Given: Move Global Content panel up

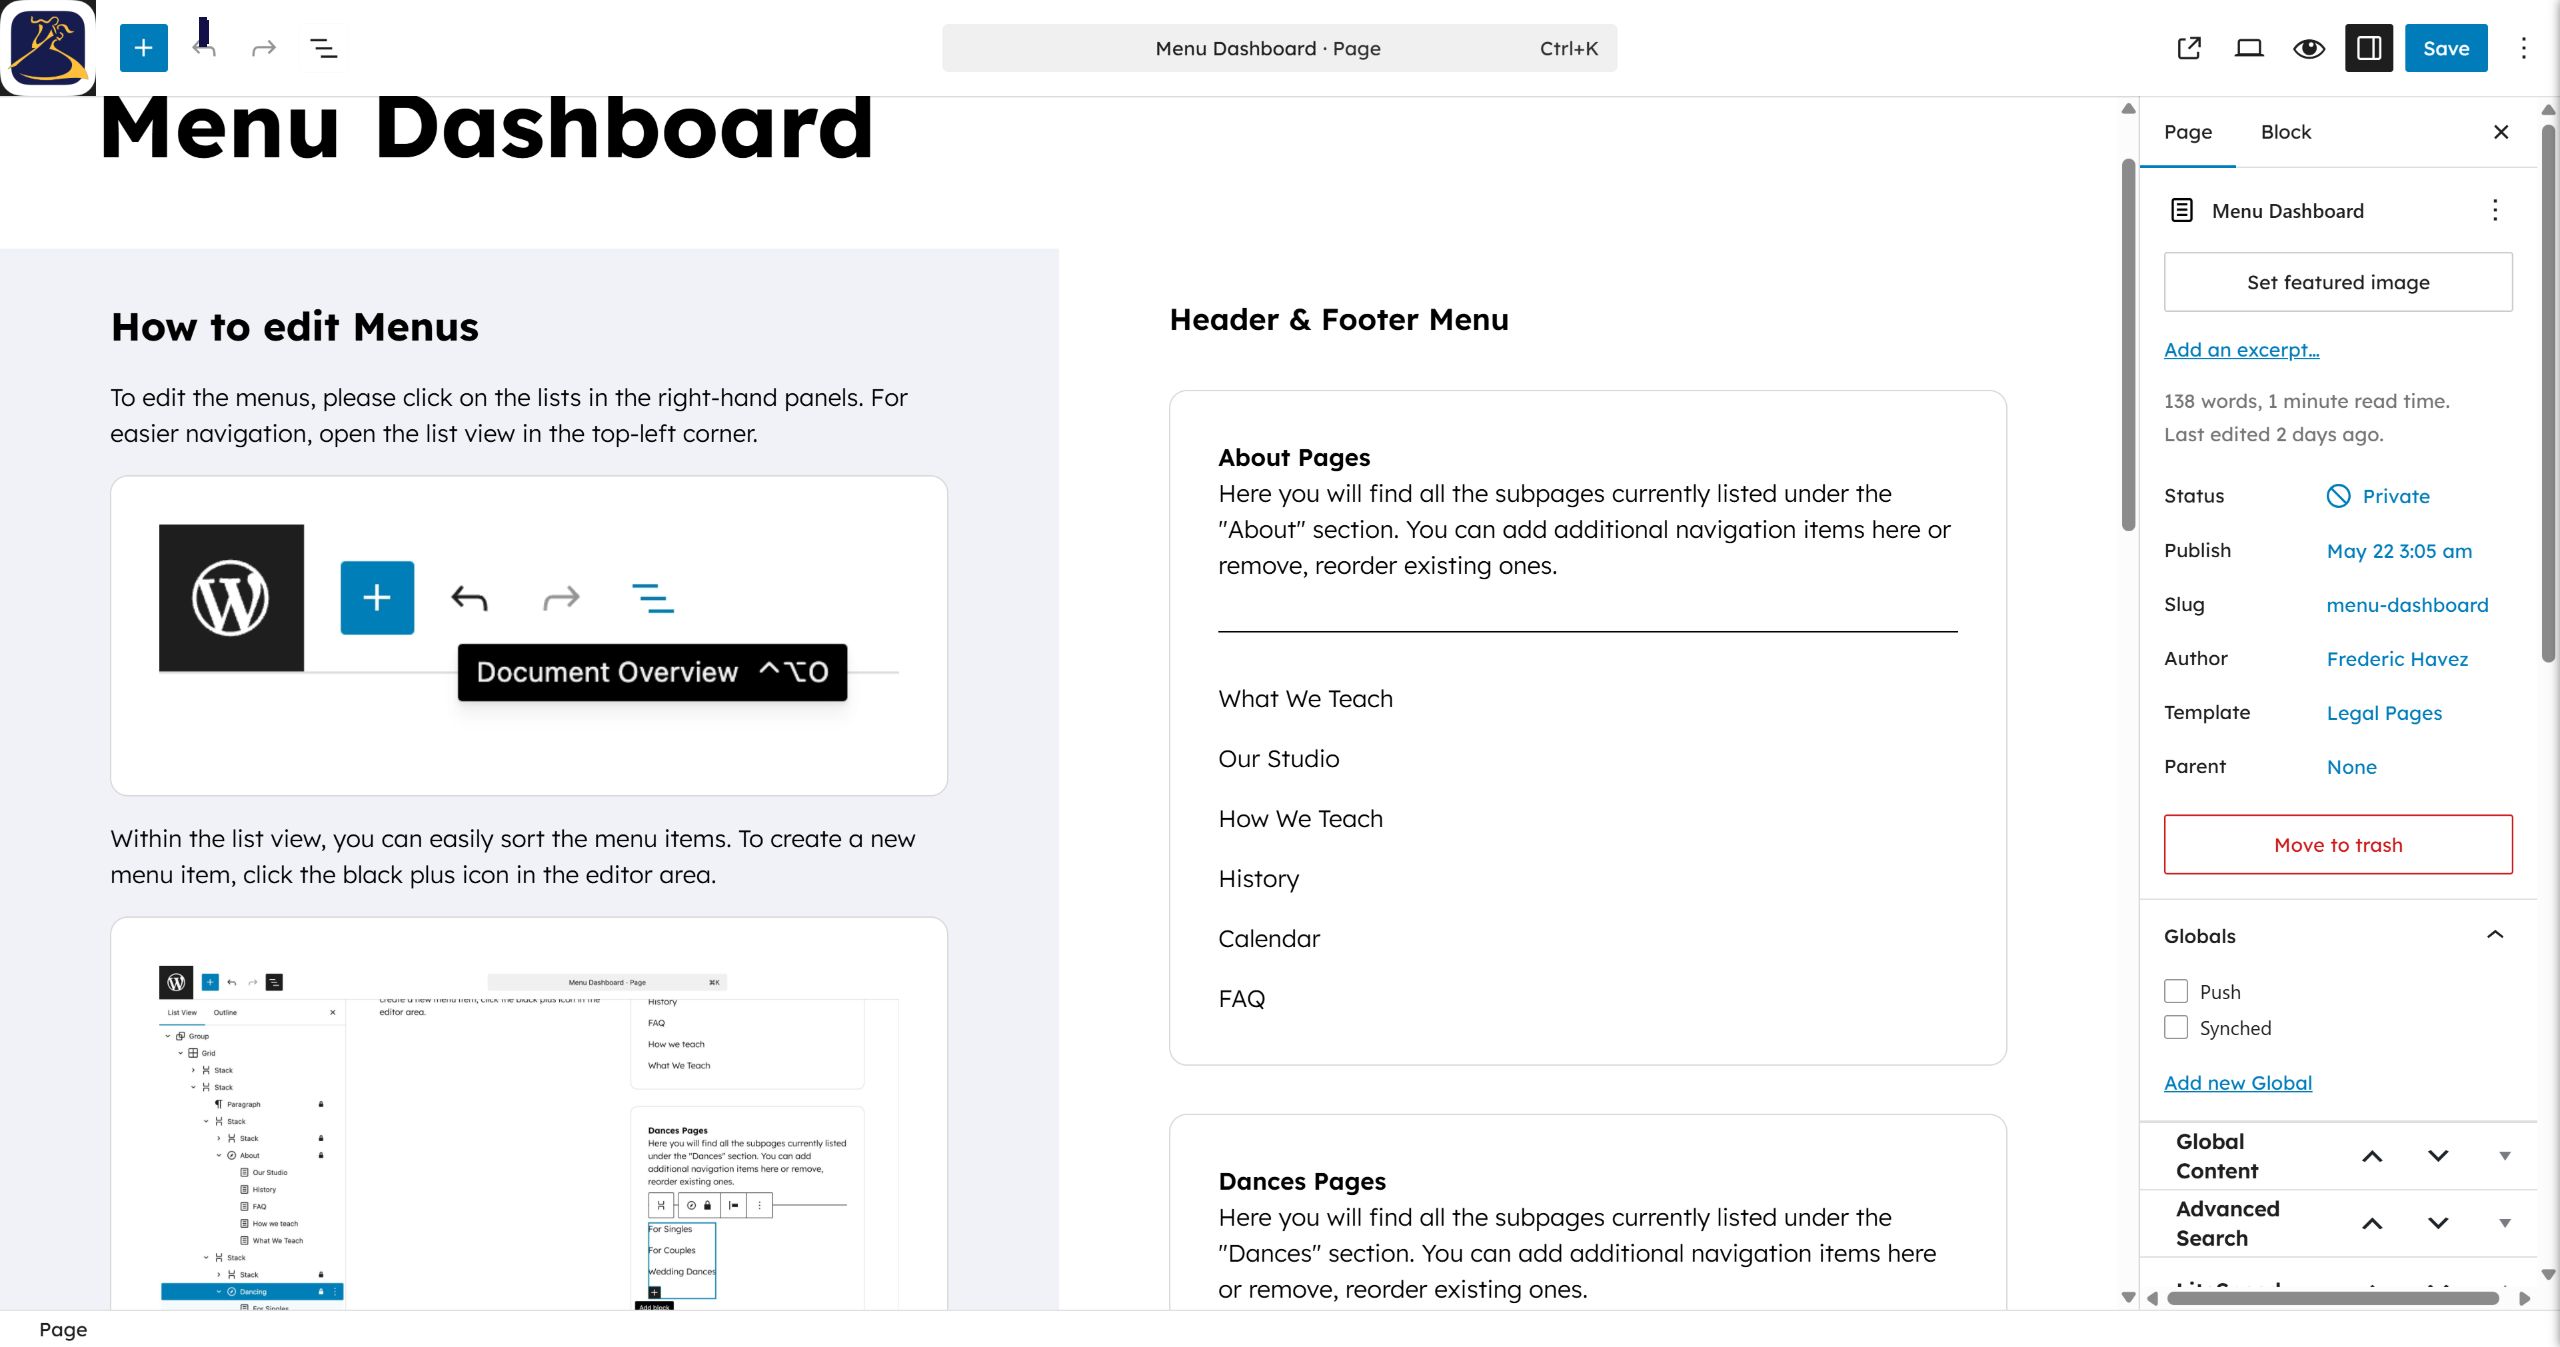Looking at the screenshot, I should [2372, 1156].
